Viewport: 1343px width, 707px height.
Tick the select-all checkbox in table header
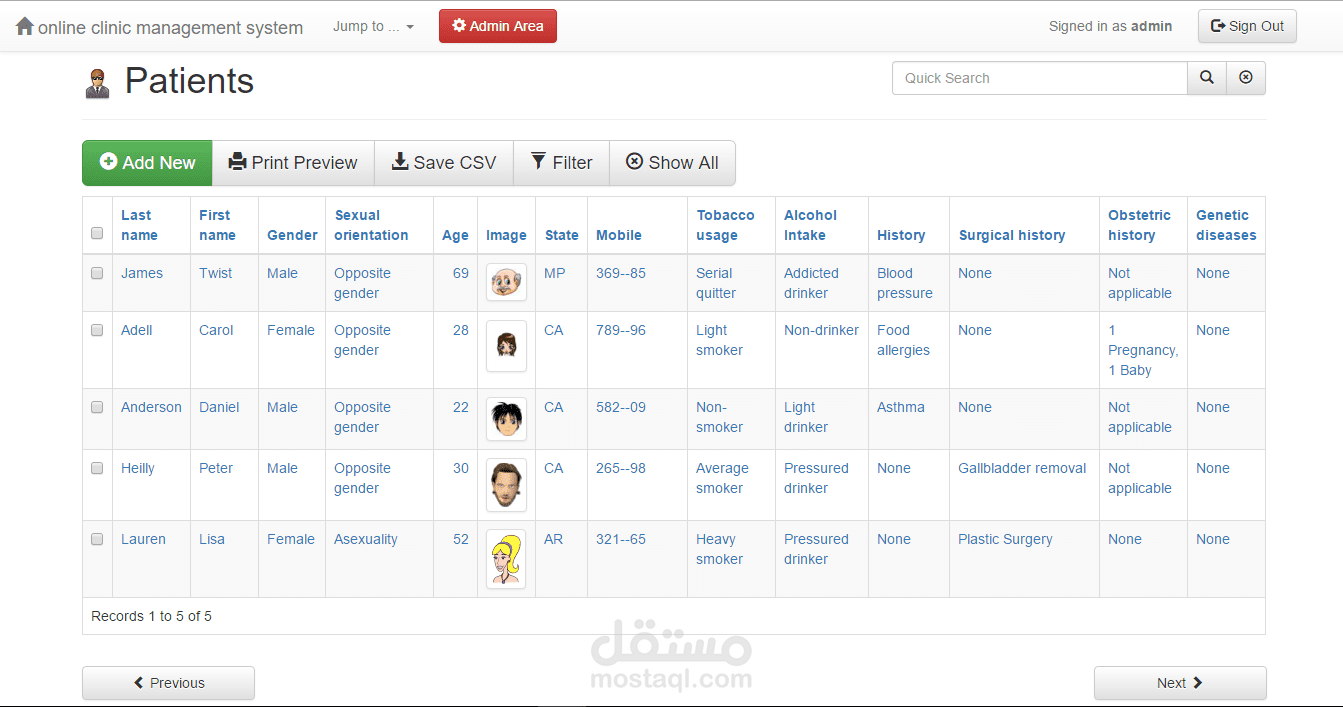pos(97,233)
